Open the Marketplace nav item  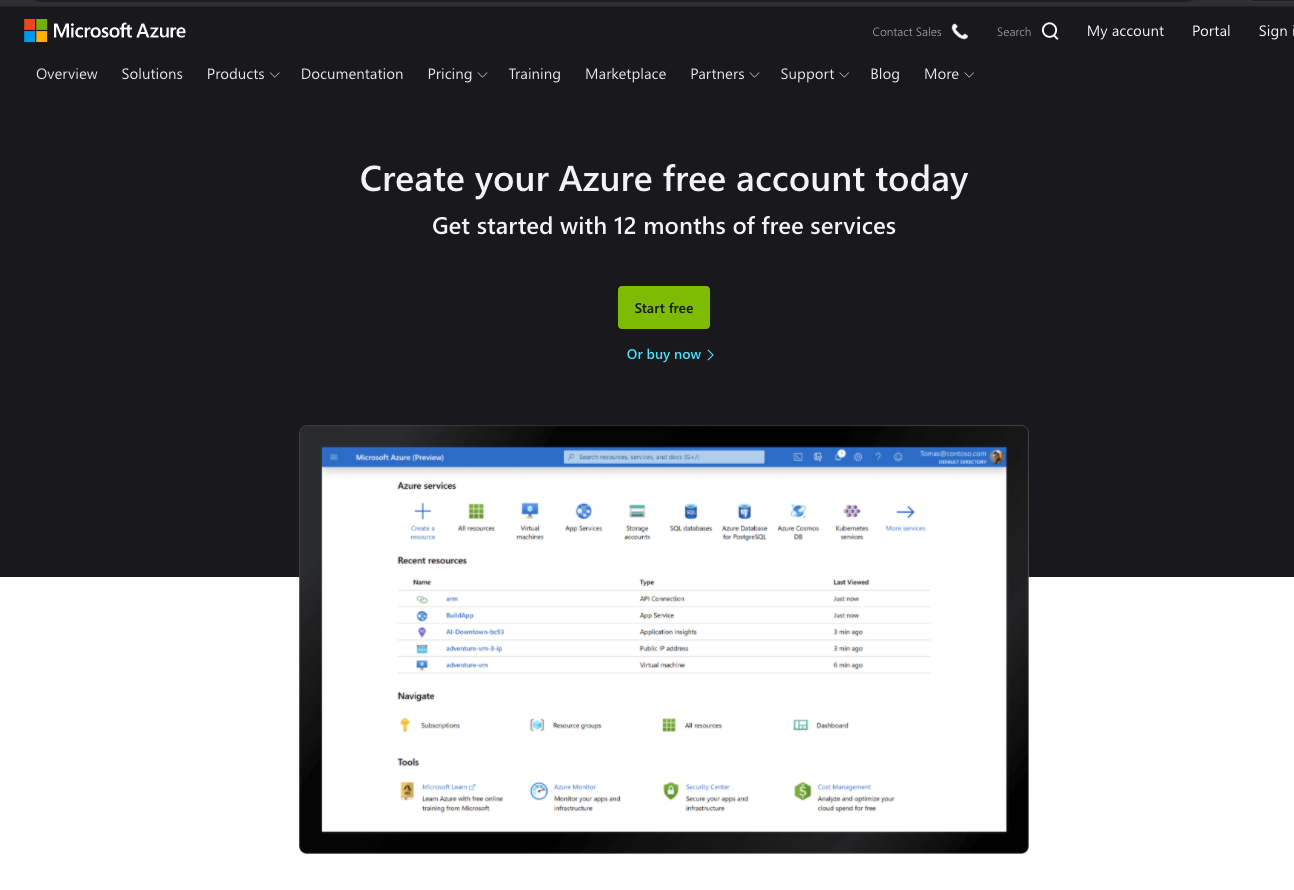coord(626,74)
